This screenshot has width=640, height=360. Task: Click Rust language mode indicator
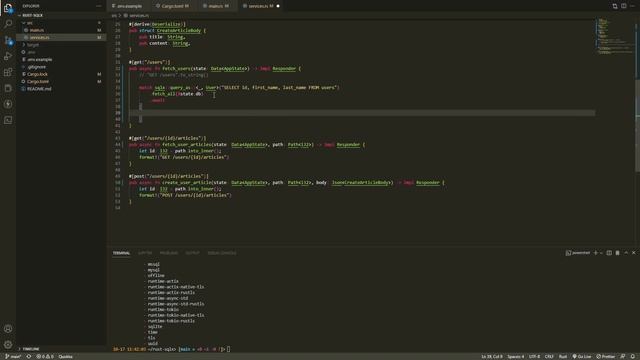pos(563,357)
